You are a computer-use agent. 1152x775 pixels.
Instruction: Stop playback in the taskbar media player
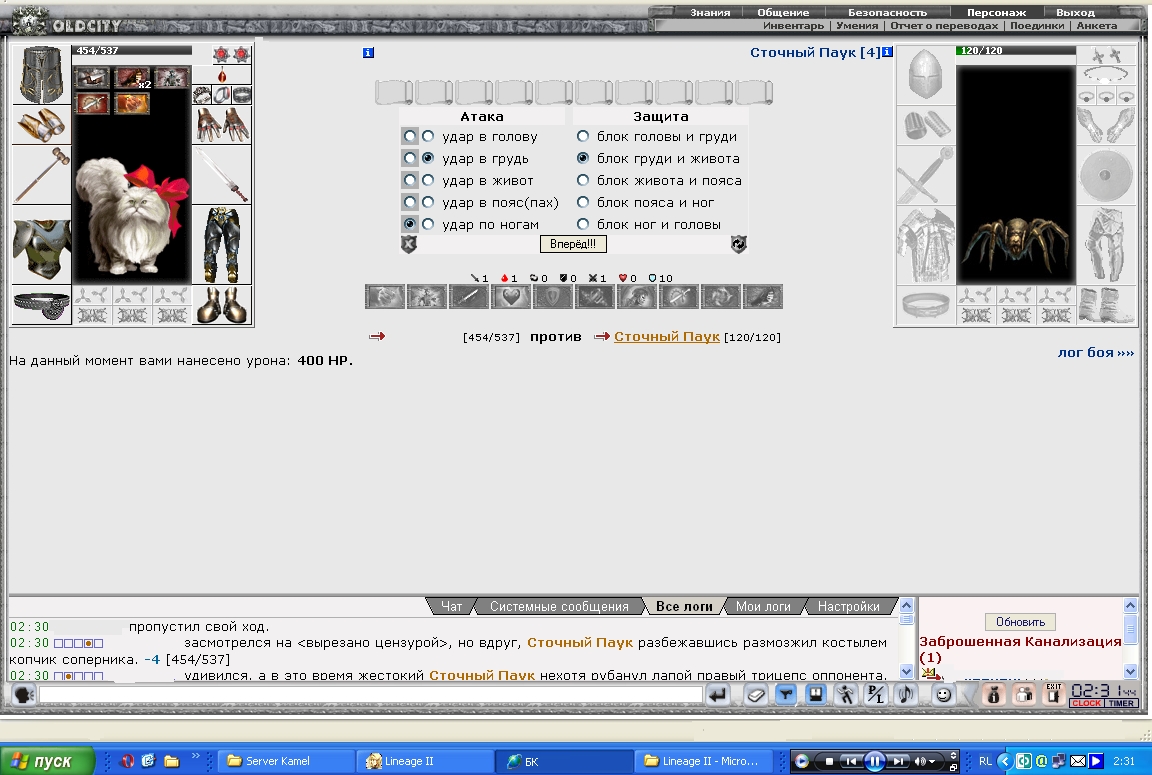(829, 762)
